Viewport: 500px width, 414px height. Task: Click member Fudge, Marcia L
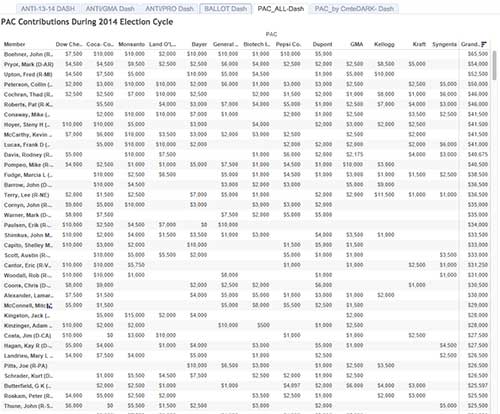click(28, 175)
